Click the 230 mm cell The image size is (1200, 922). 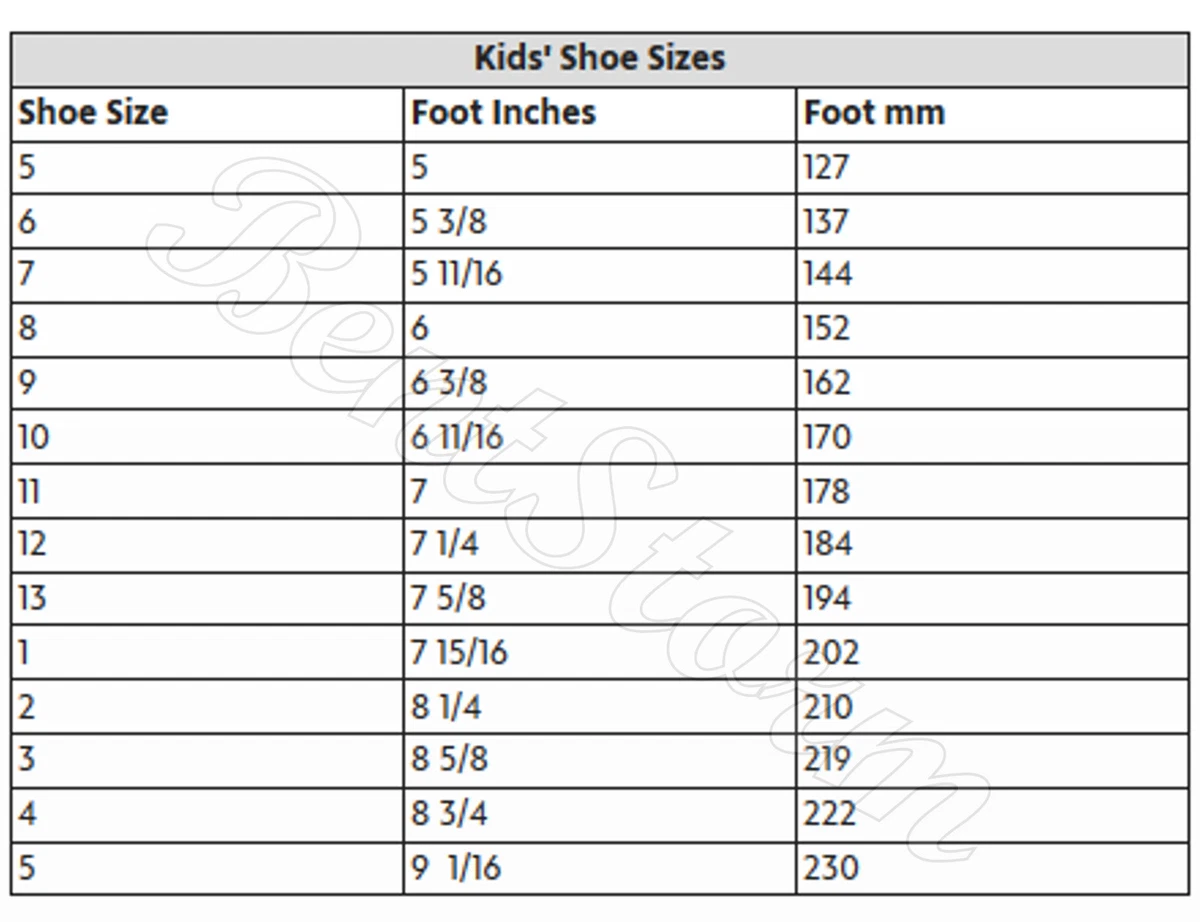[992, 868]
